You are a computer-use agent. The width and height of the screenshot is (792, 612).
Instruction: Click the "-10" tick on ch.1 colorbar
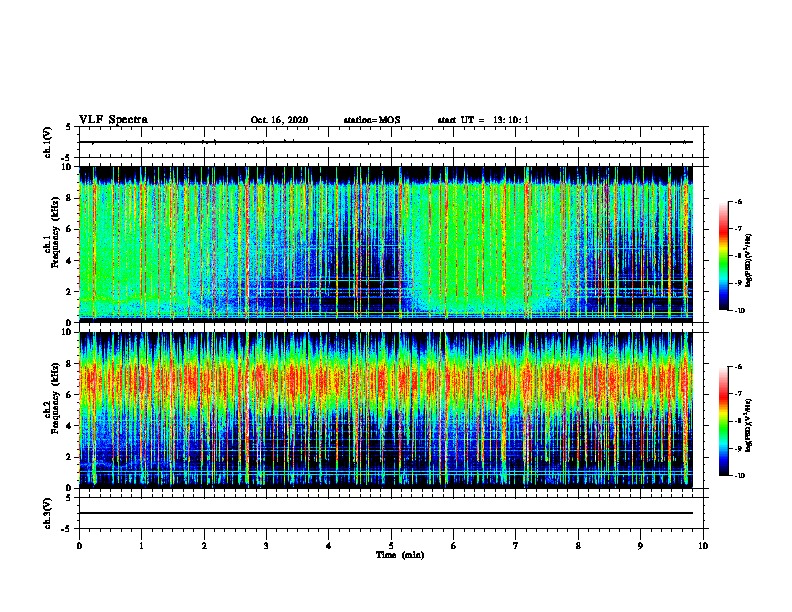(739, 311)
